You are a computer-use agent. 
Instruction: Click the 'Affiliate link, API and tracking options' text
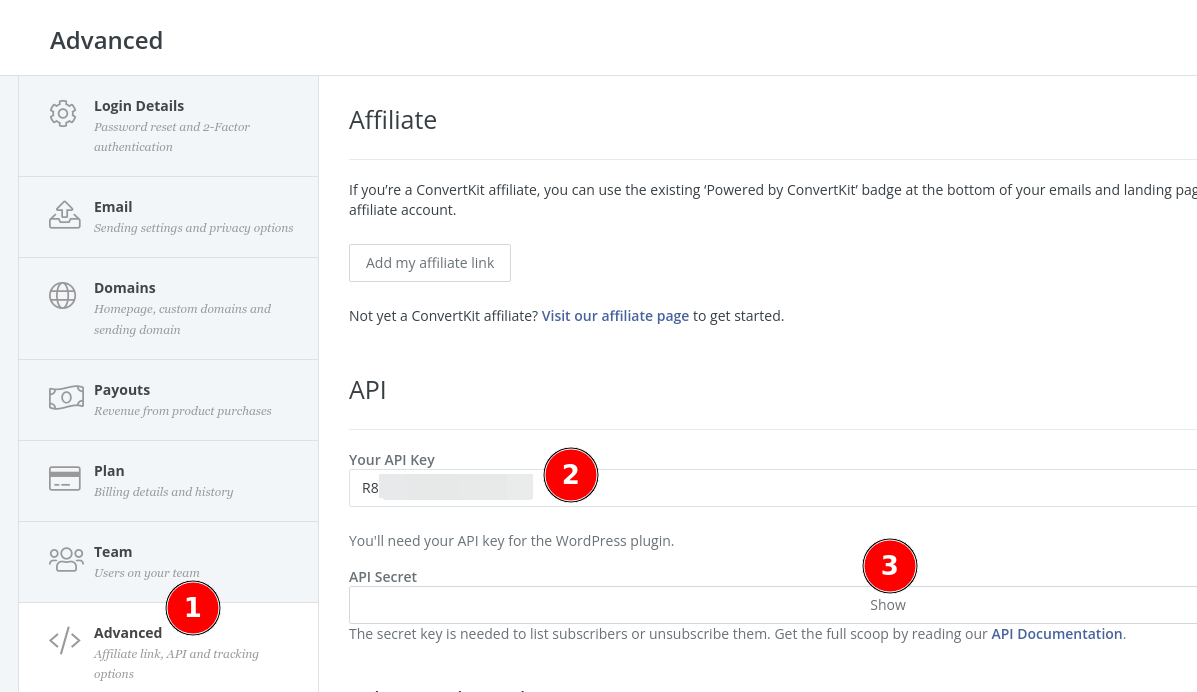[x=176, y=664]
